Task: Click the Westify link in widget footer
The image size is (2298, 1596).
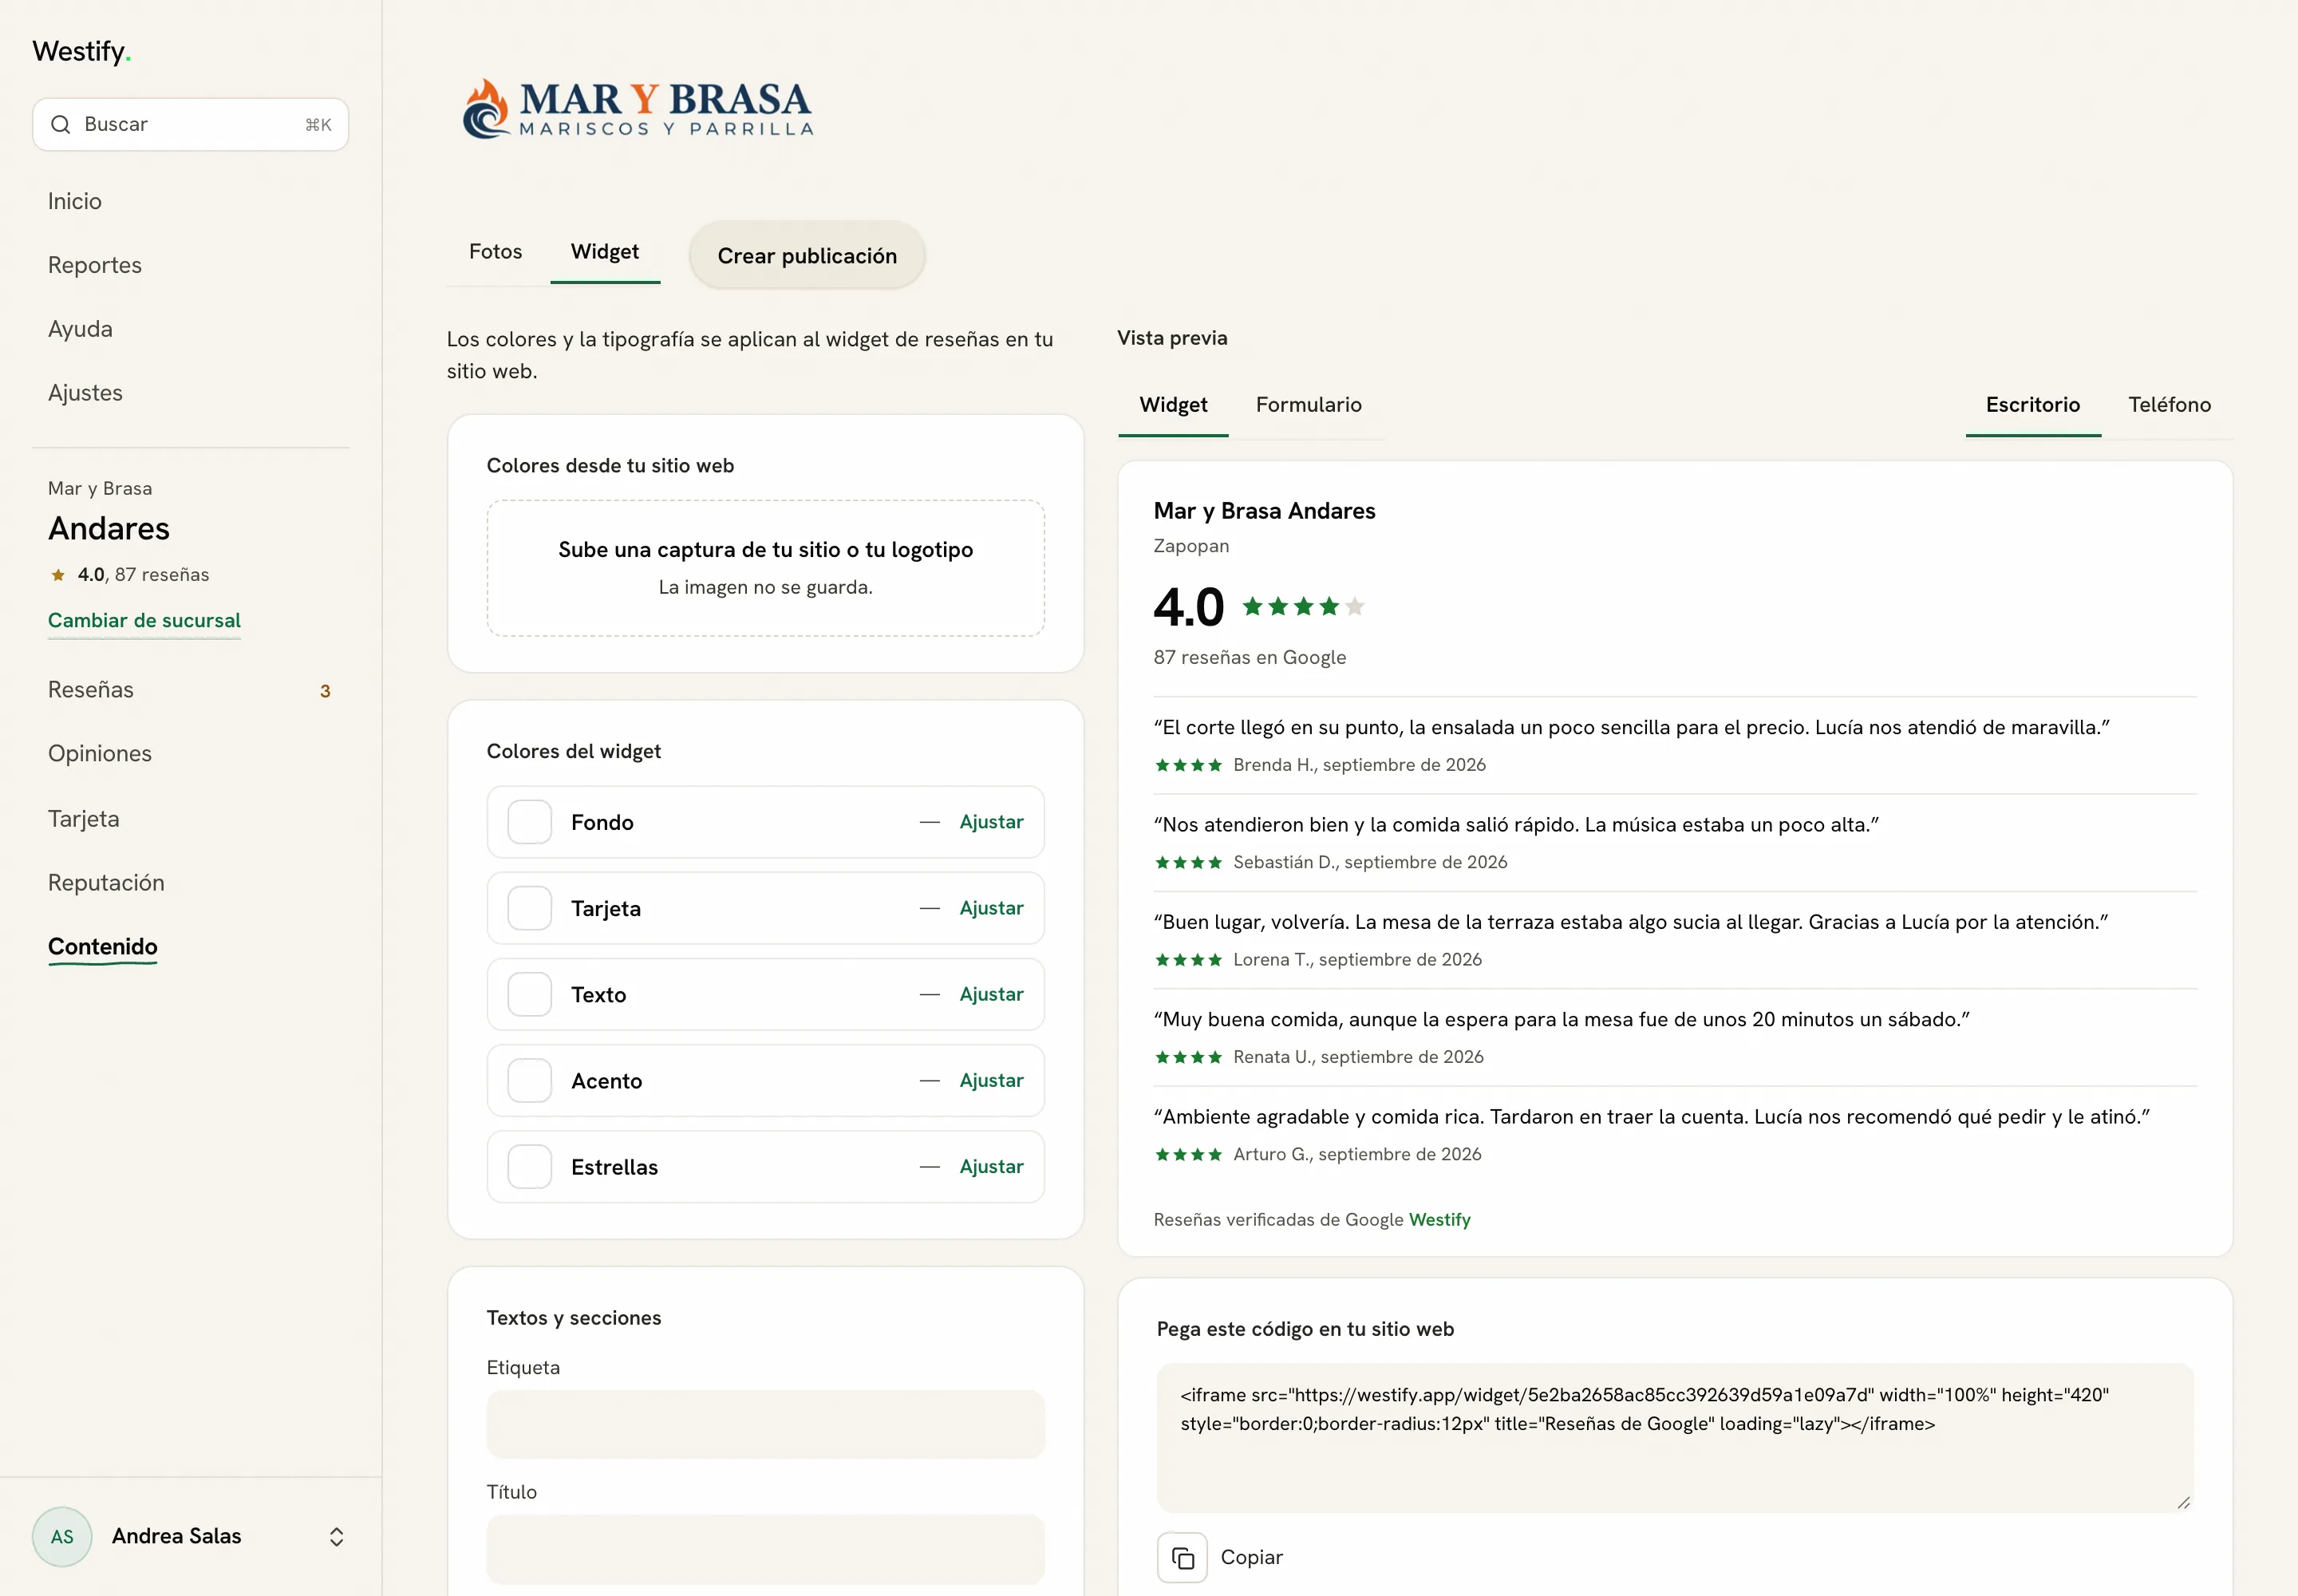Action: click(x=1439, y=1219)
